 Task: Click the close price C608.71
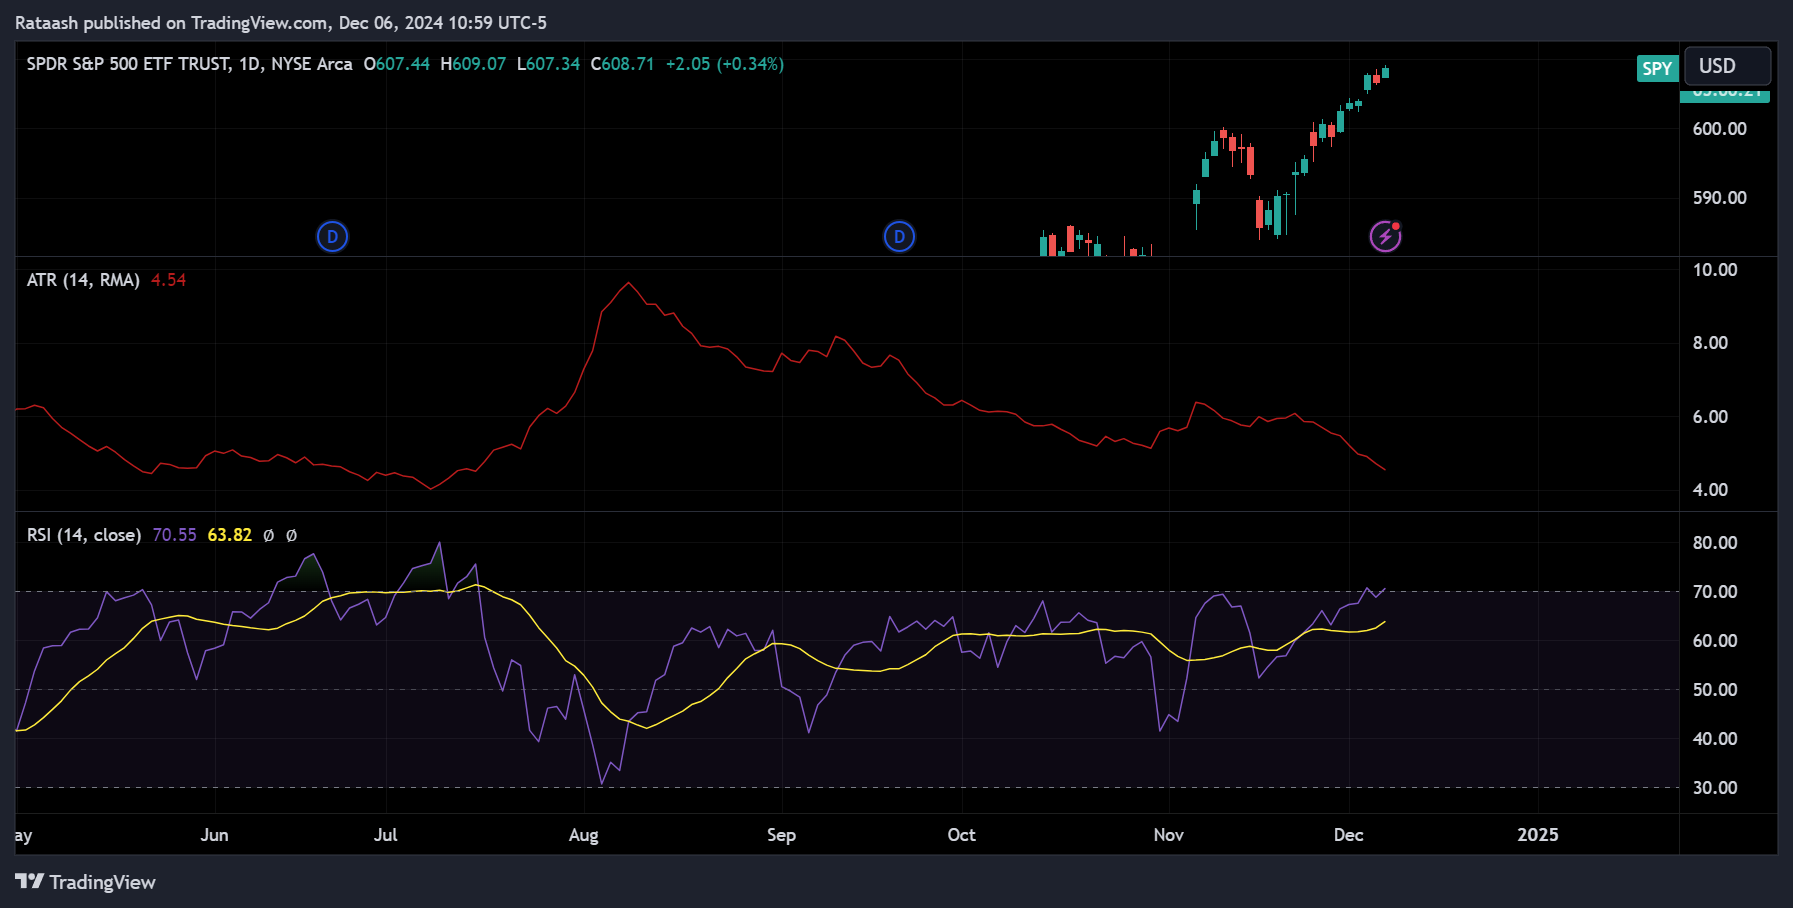click(x=622, y=64)
